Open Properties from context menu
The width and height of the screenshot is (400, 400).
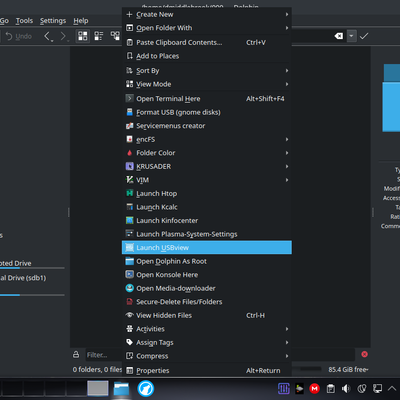click(x=207, y=370)
